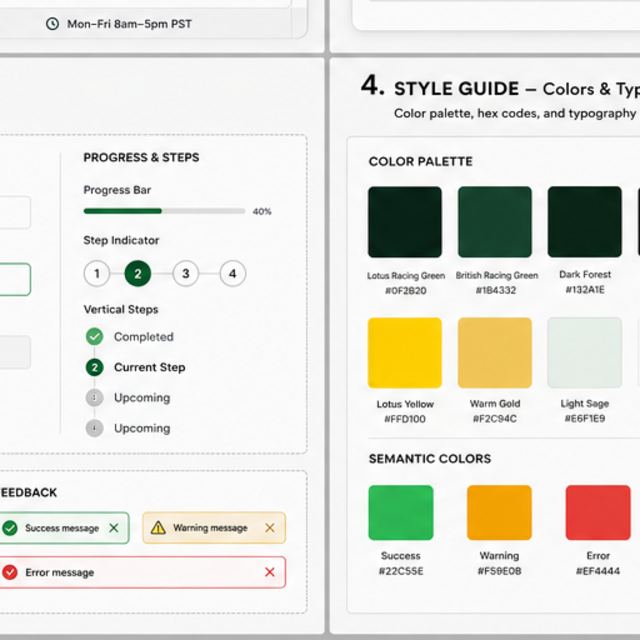Click the Mon-Fri 8am-5pm PST text
Image resolution: width=640 pixels, height=640 pixels.
click(x=129, y=24)
